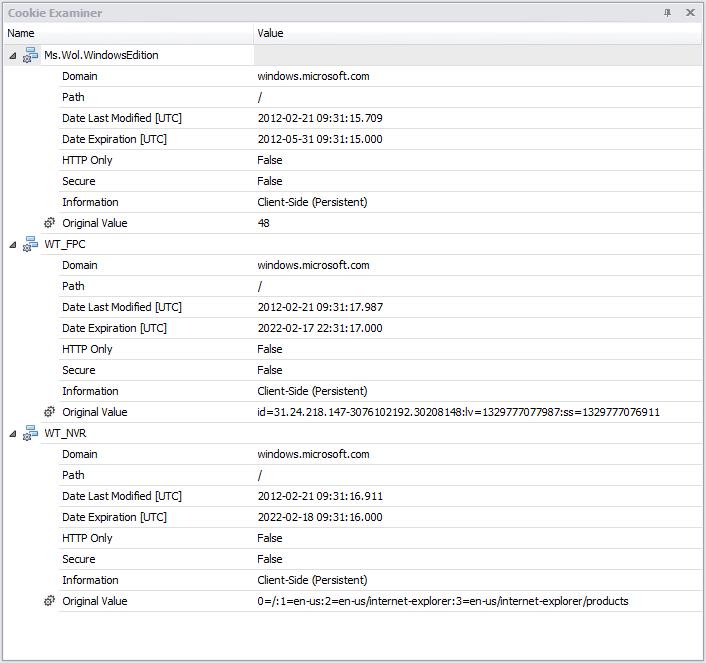Pin the Cookie Examiner panel
Viewport: 706px width, 663px height.
pyautogui.click(x=667, y=13)
